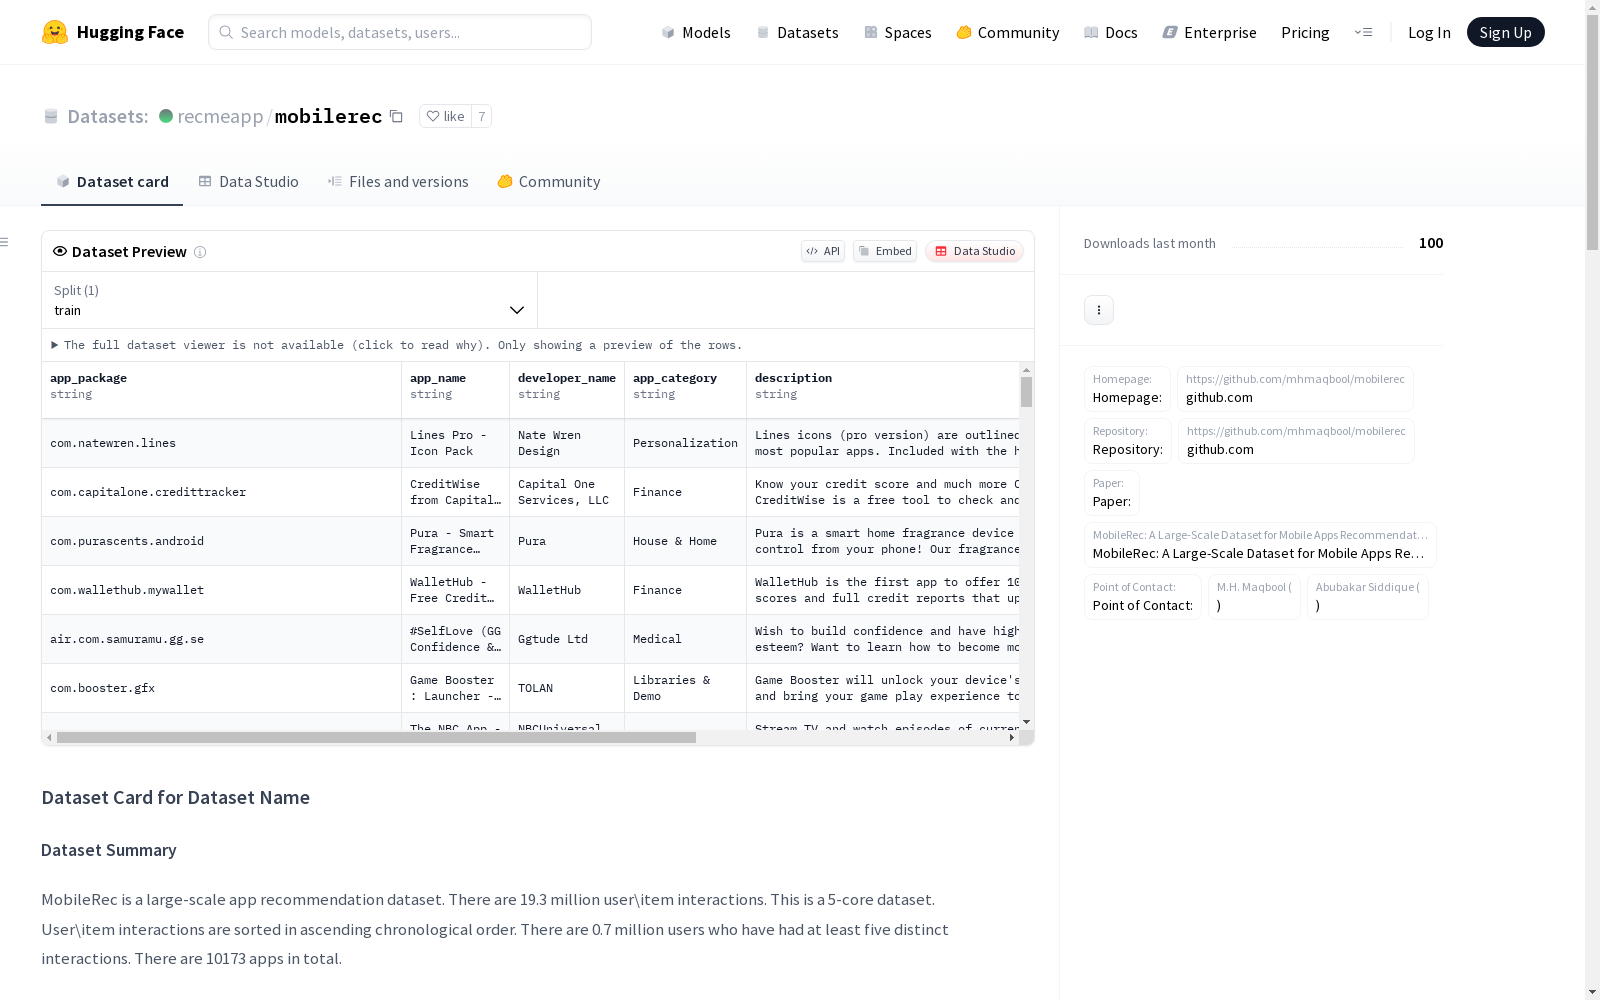Click the Sign Up button

click(1506, 32)
